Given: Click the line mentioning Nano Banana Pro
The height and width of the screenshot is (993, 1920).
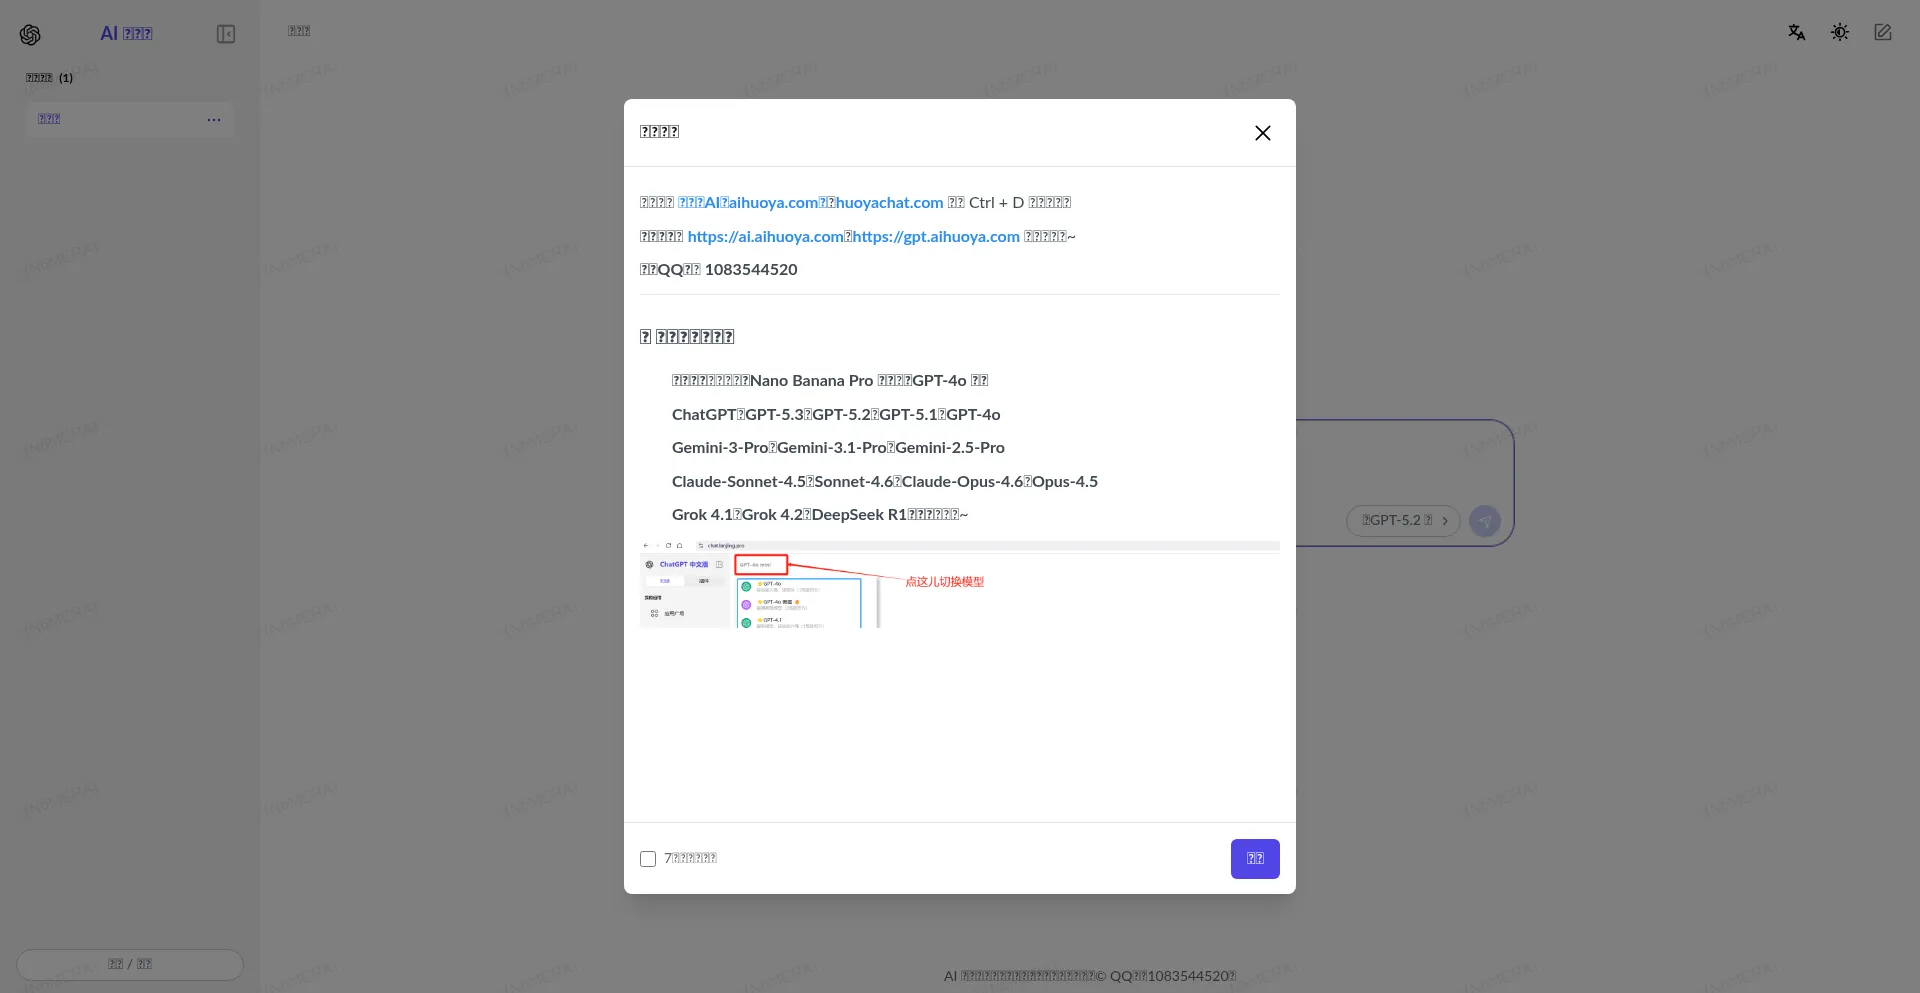Looking at the screenshot, I should [x=830, y=381].
